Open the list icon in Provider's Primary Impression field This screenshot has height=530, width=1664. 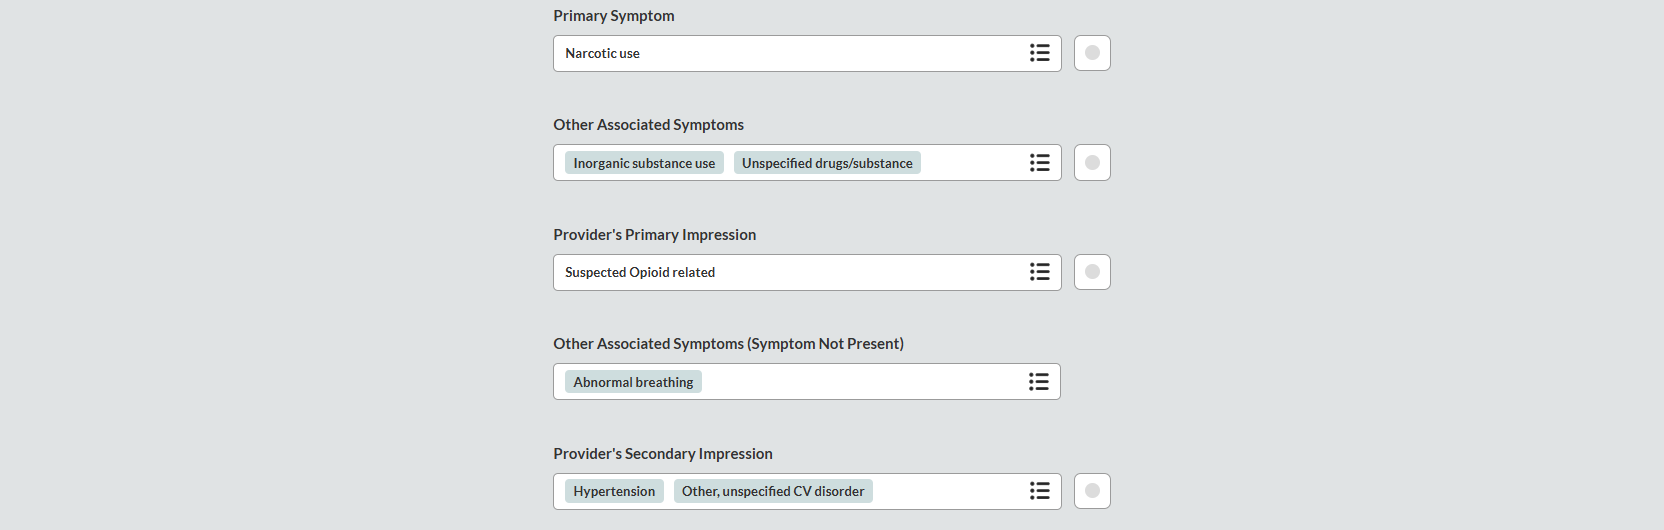1040,272
